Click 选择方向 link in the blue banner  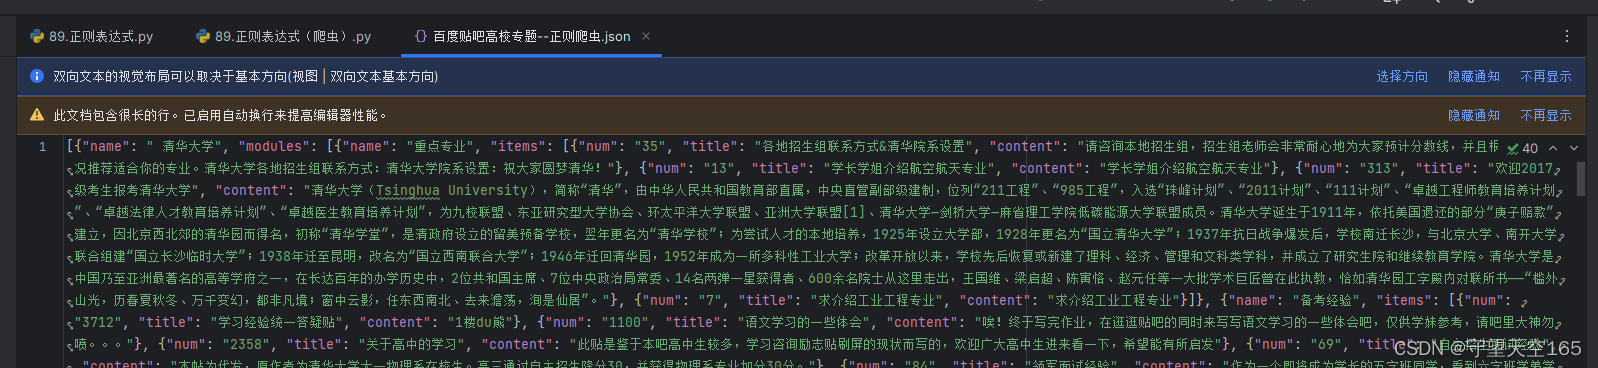point(1402,76)
